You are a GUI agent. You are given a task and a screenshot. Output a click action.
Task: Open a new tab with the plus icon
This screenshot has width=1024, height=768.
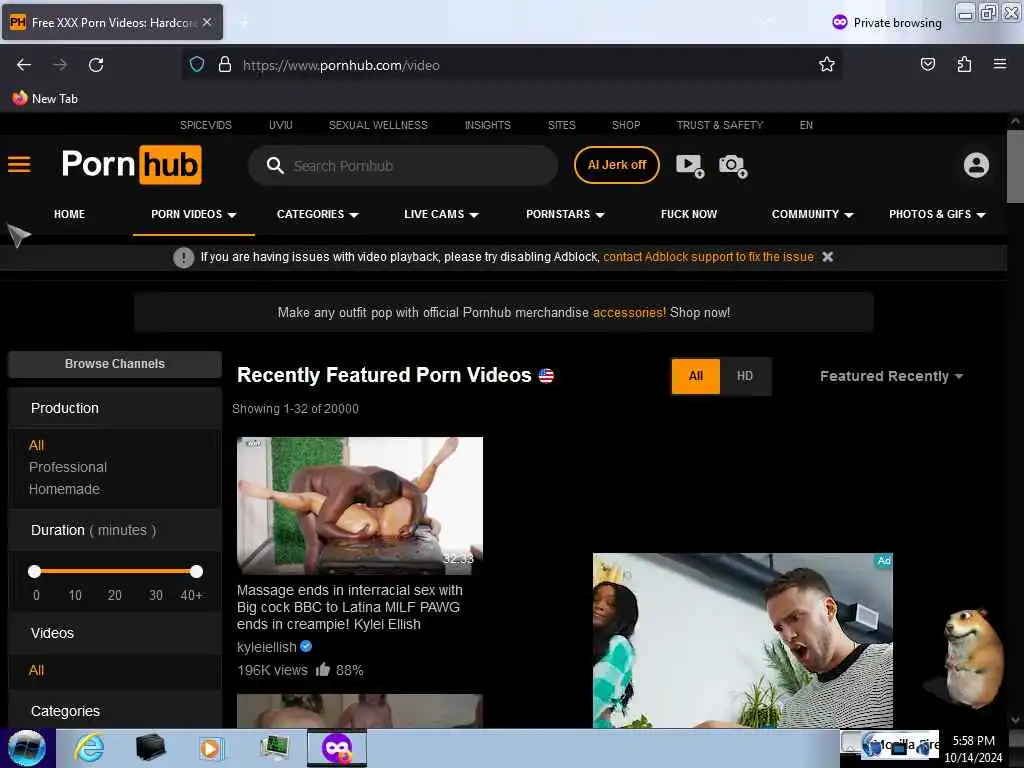[244, 23]
